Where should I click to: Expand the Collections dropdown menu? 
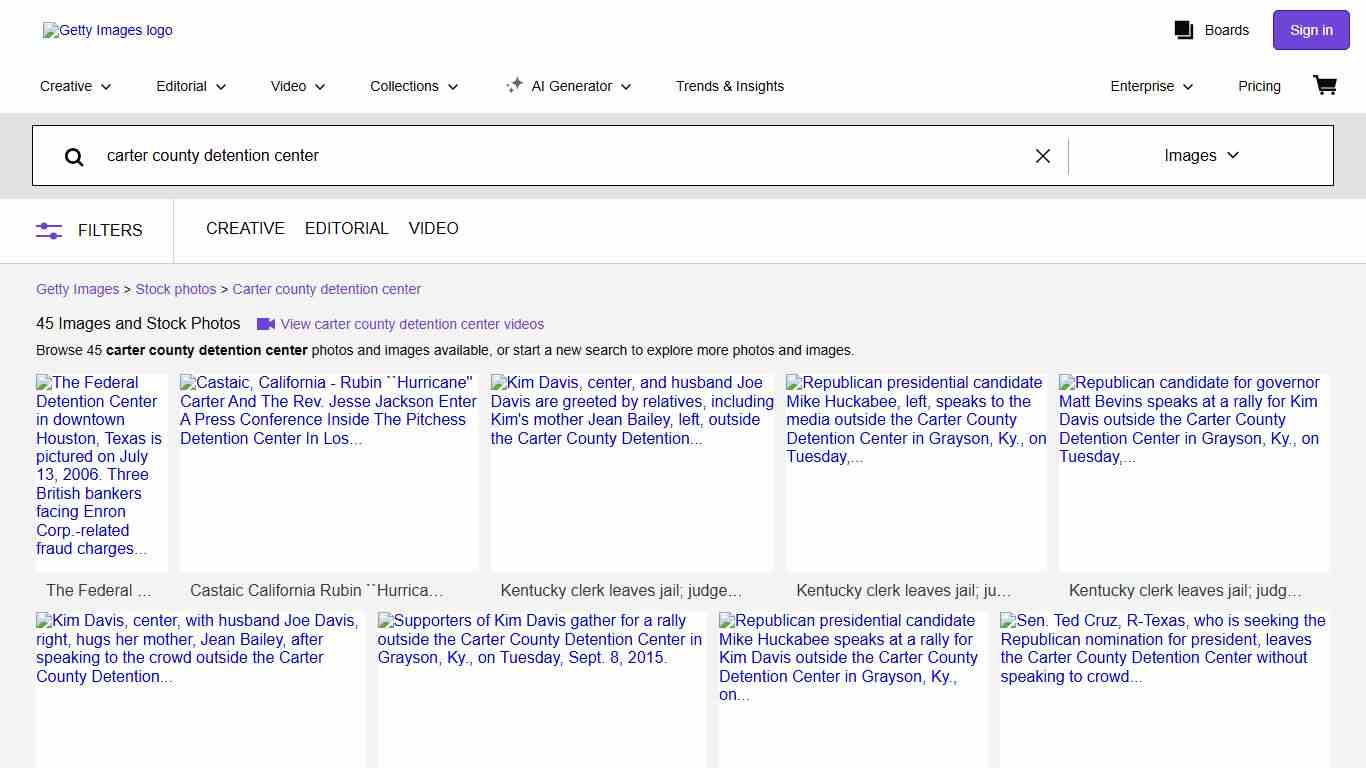pos(414,86)
